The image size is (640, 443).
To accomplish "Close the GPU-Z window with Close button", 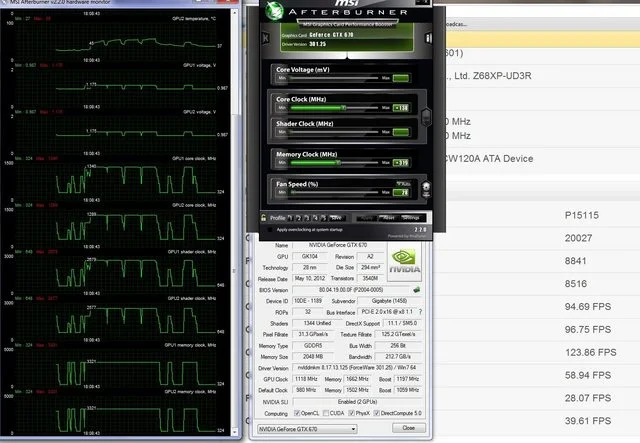I will tap(409, 428).
